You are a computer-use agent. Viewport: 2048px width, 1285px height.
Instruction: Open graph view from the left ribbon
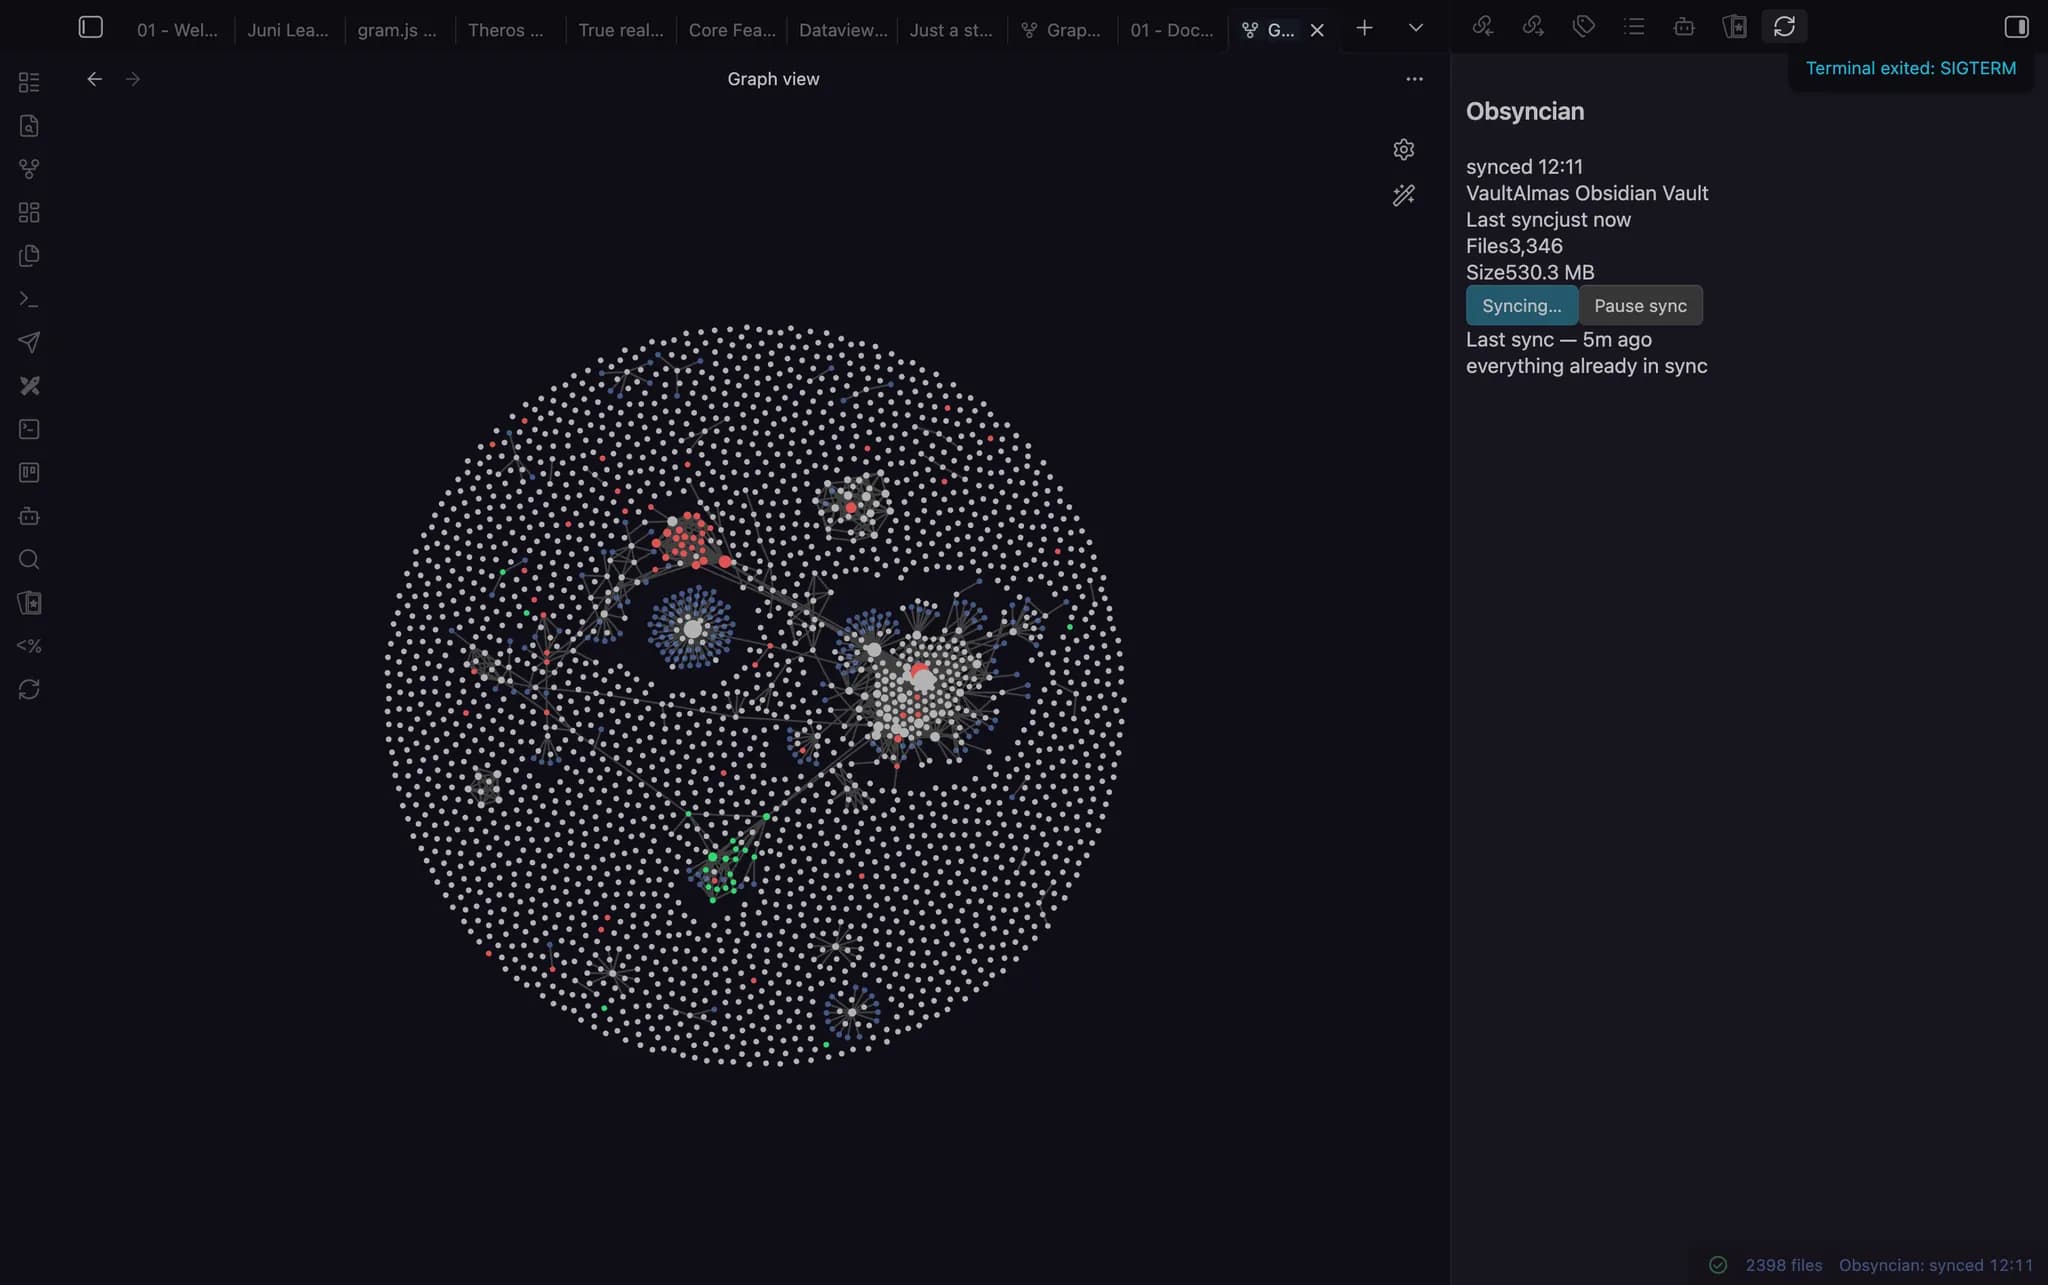tap(29, 169)
